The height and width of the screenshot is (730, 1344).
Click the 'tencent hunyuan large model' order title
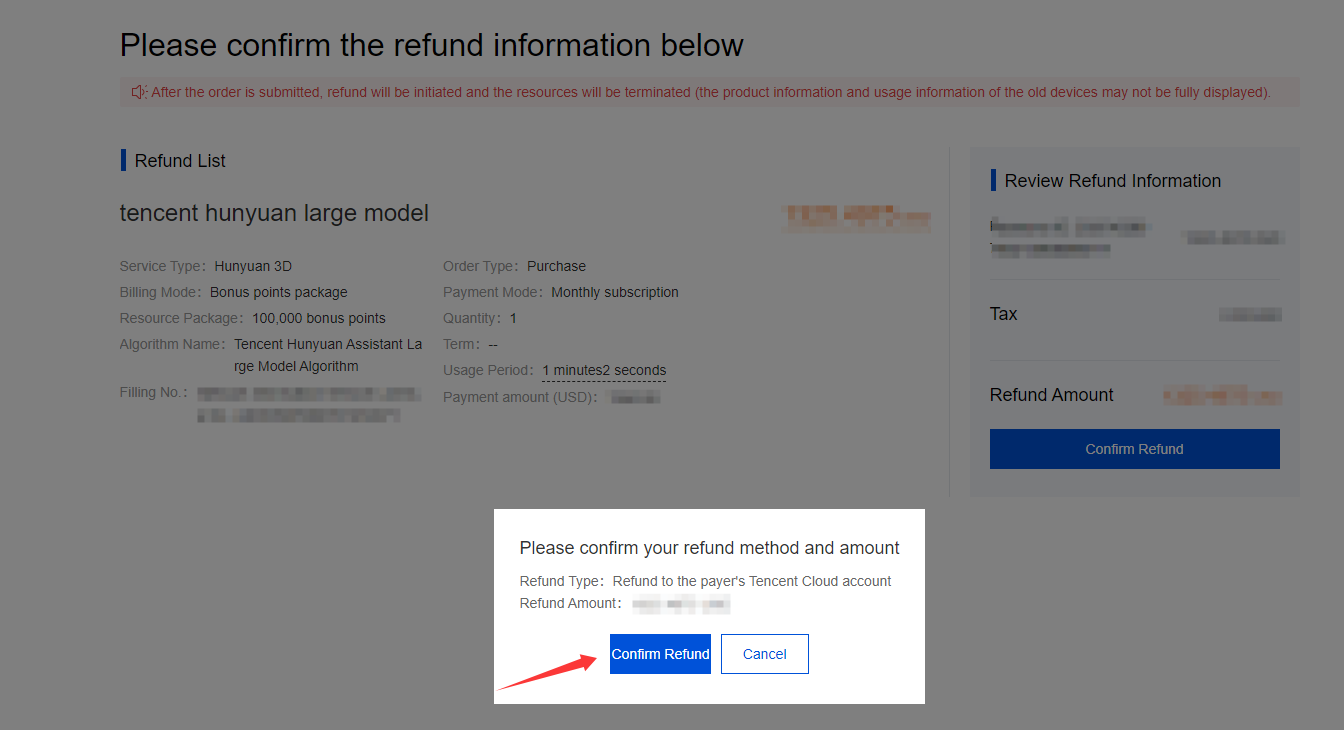click(273, 213)
